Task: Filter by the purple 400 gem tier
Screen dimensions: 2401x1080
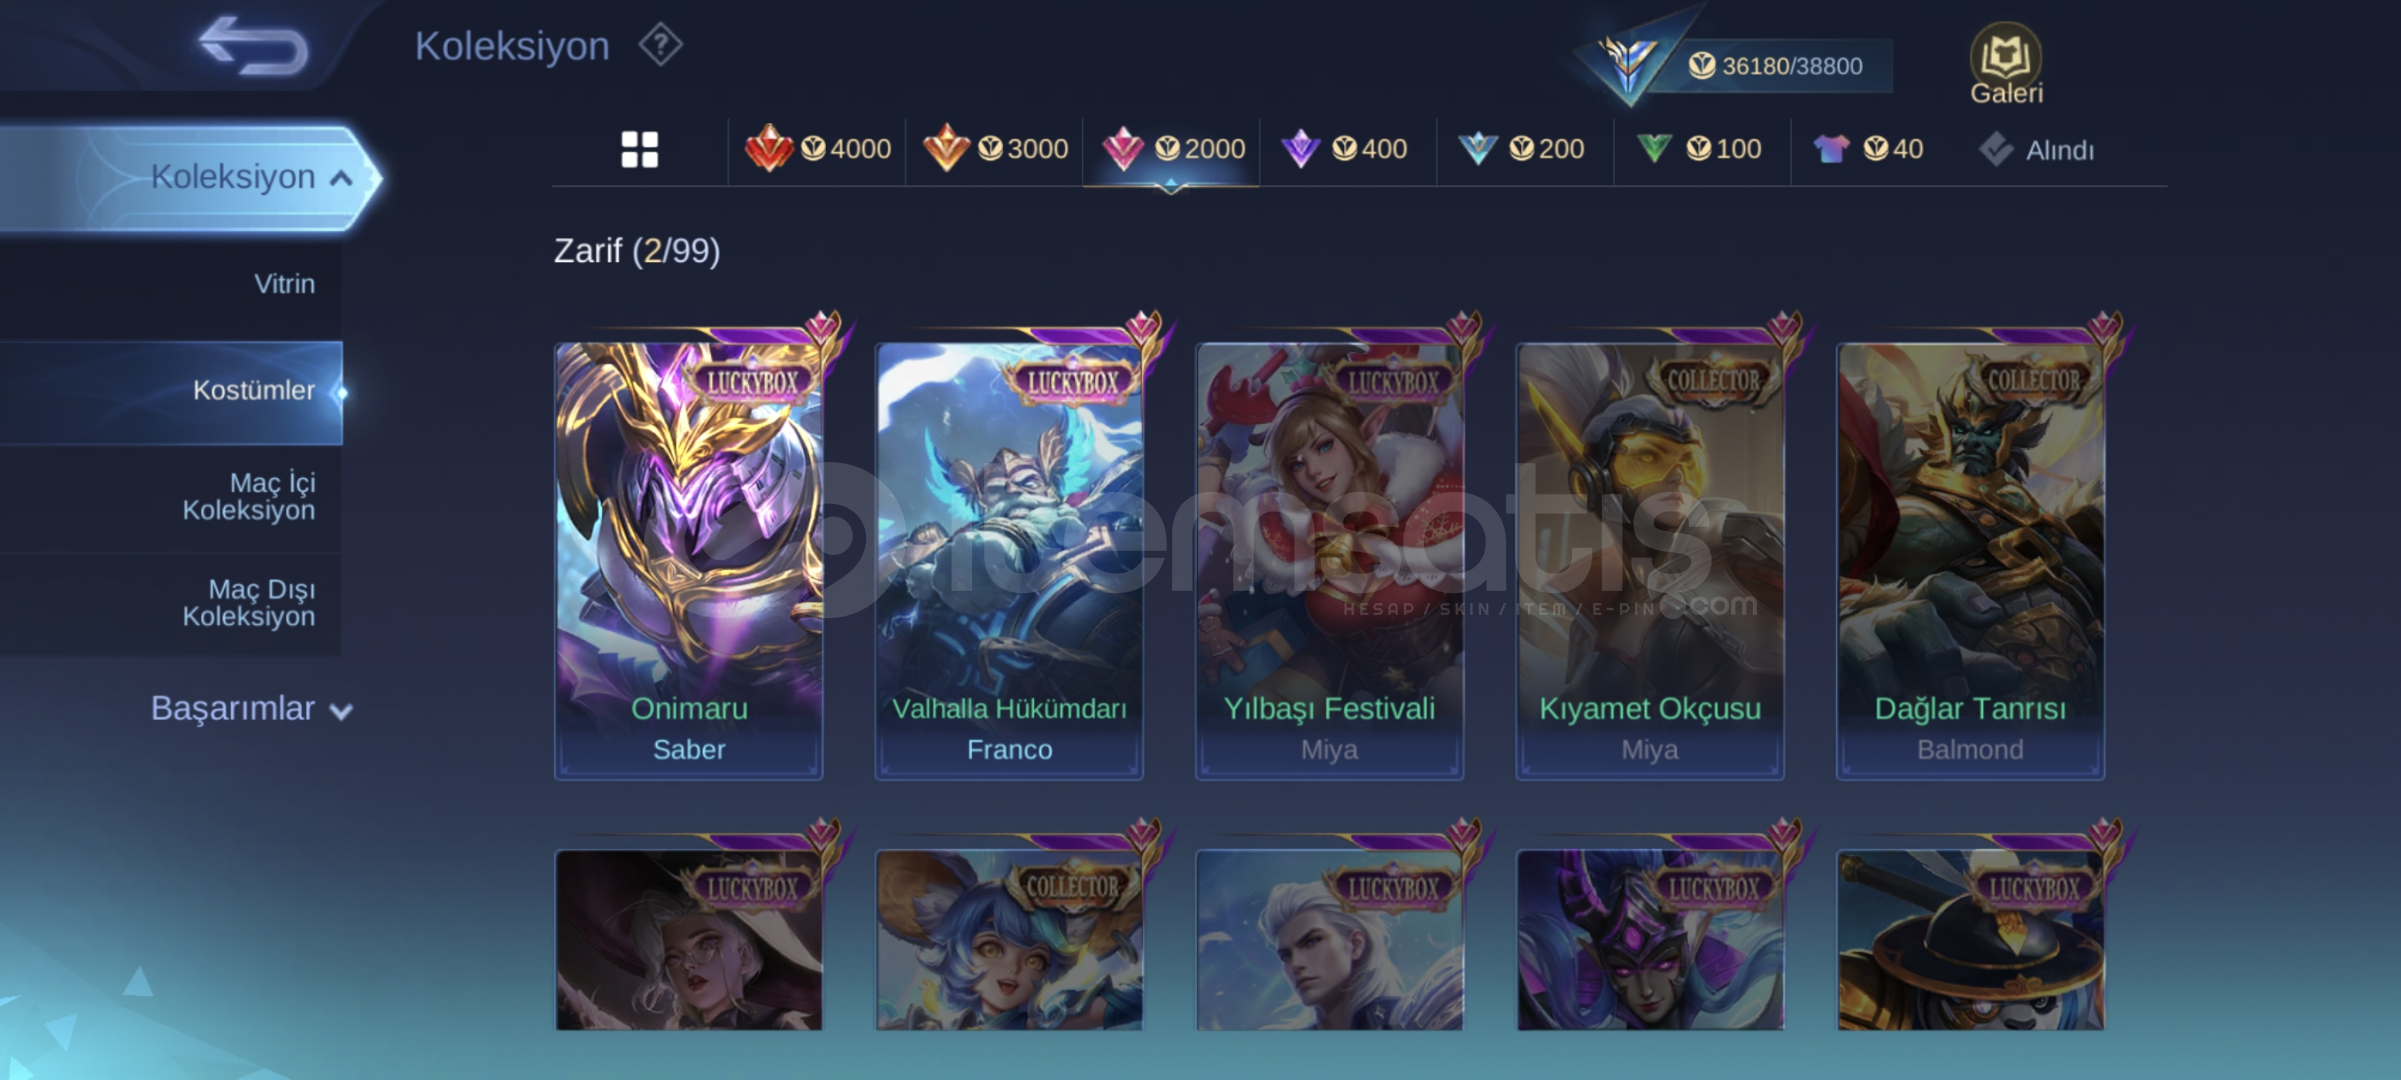Action: click(x=1345, y=149)
